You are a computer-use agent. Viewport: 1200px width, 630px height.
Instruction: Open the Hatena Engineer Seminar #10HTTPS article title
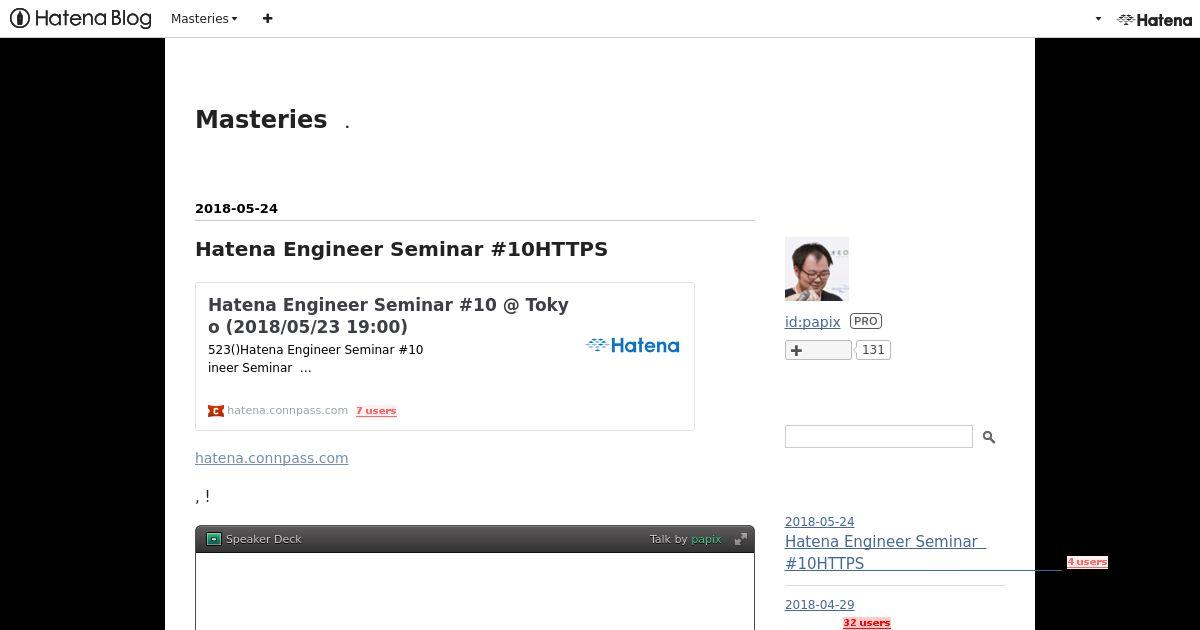(401, 249)
